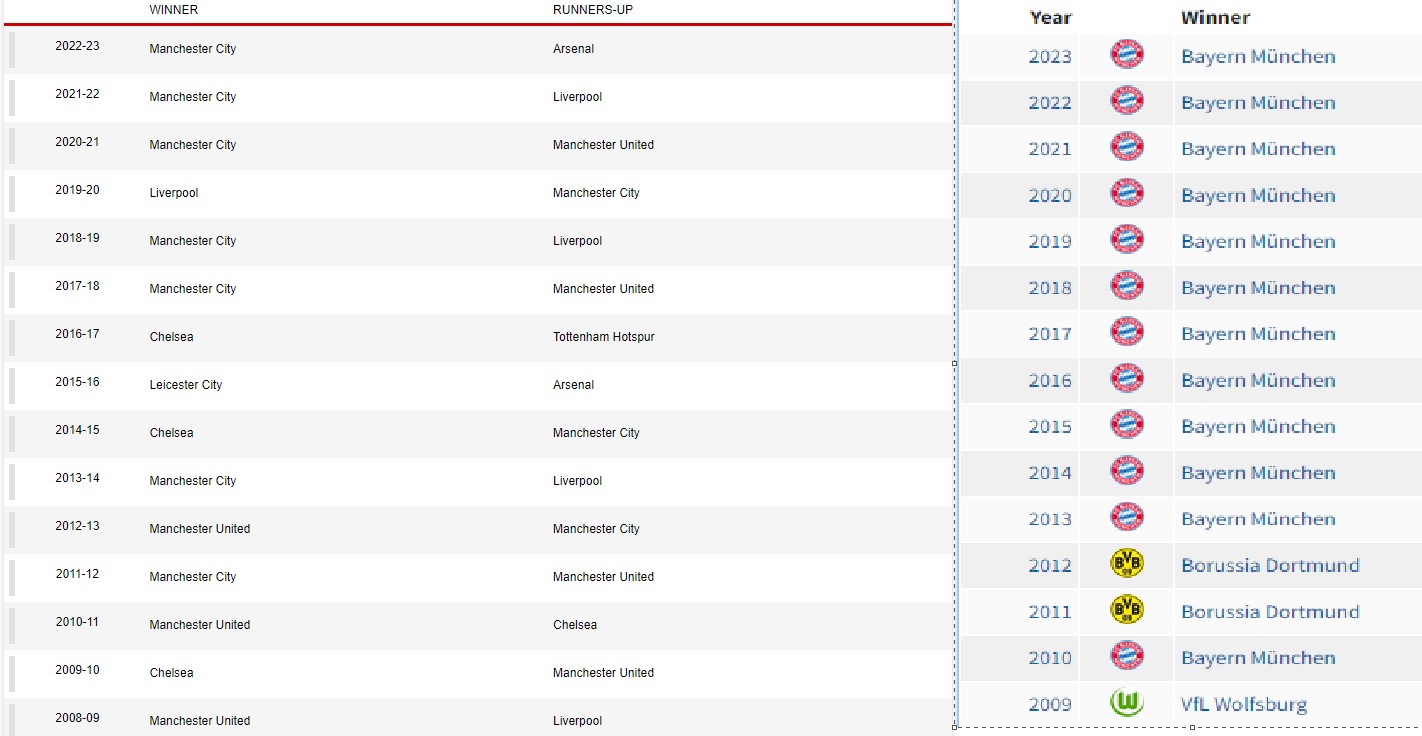Click the year 2016 link
Image resolution: width=1422 pixels, height=736 pixels.
(1050, 380)
